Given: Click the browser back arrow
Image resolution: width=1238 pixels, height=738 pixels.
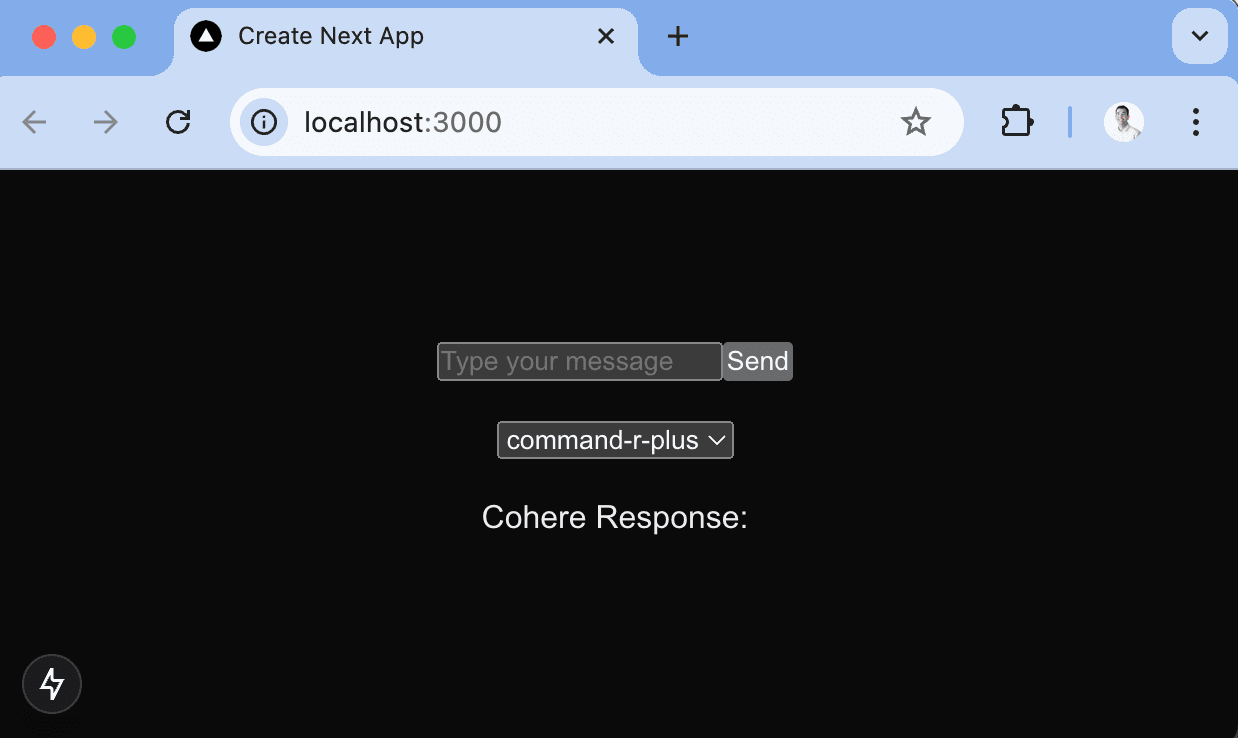Looking at the screenshot, I should (x=35, y=122).
